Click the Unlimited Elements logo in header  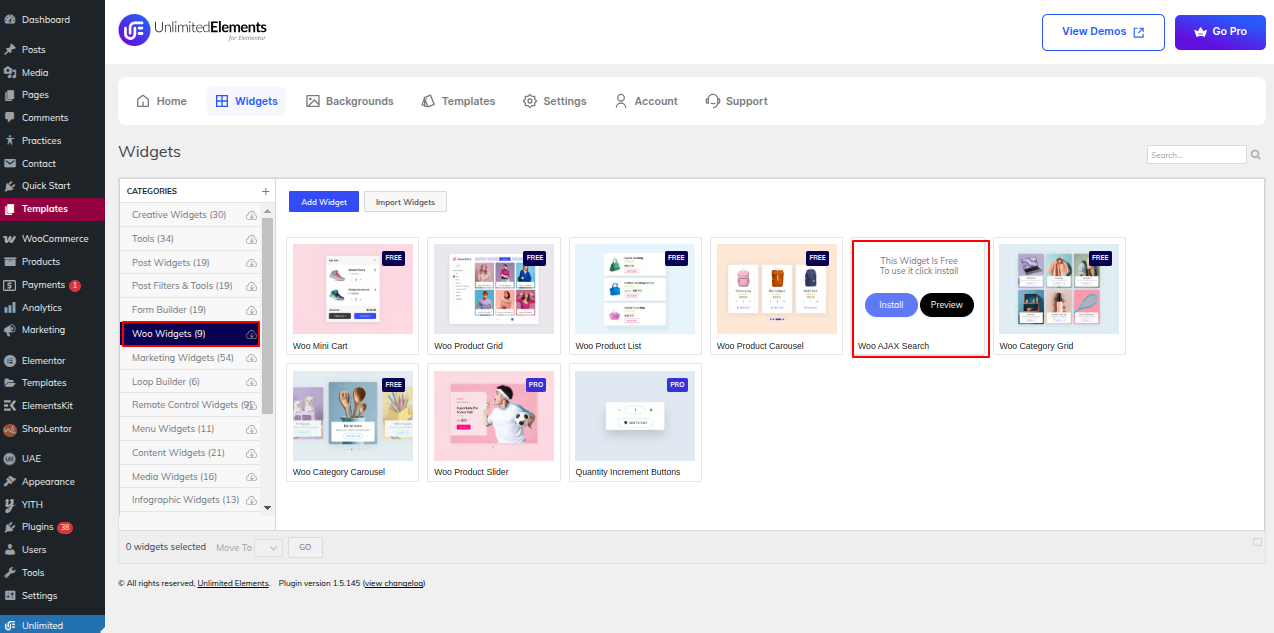coord(193,31)
